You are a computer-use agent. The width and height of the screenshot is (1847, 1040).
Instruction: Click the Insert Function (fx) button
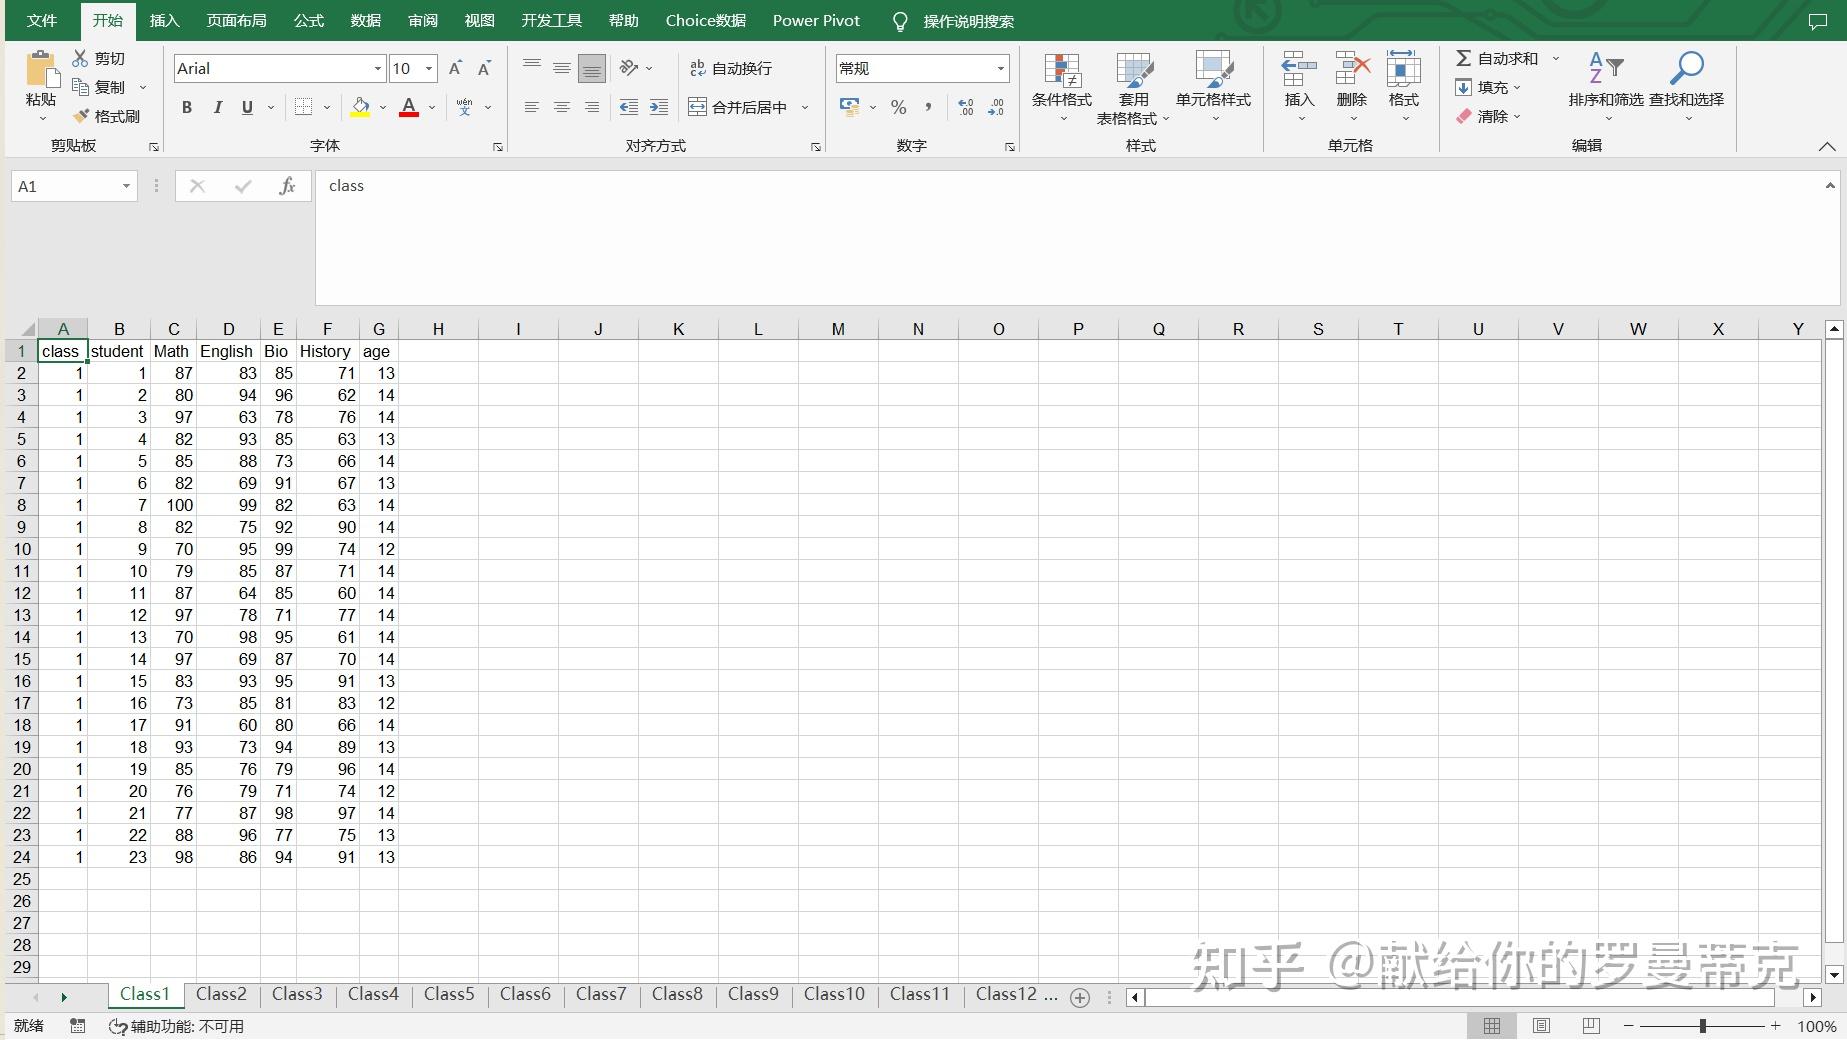click(x=287, y=186)
